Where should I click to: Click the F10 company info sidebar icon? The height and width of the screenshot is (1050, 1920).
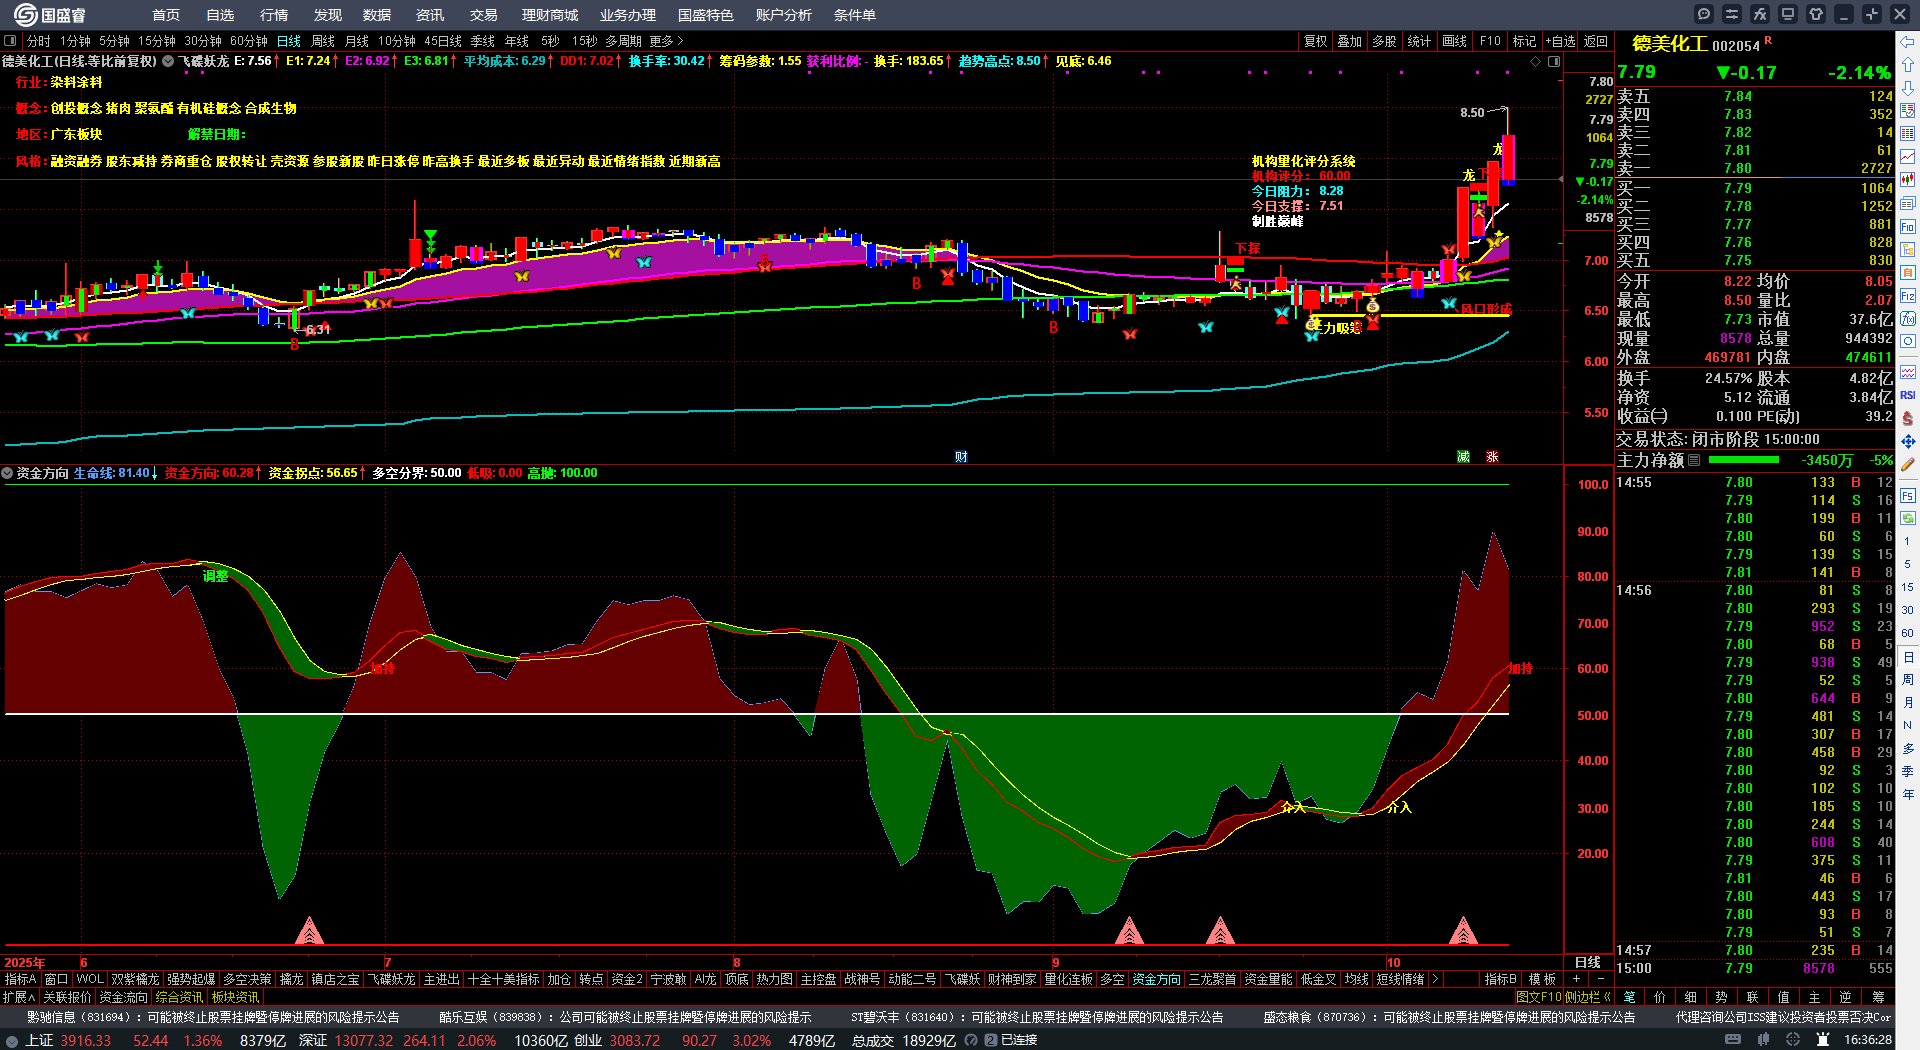[x=1908, y=227]
